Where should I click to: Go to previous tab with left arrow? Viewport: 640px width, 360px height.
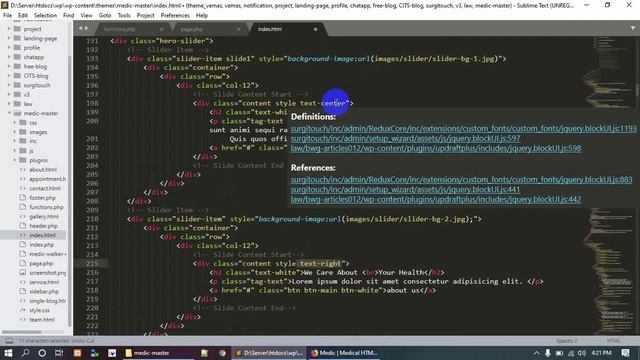(x=80, y=28)
